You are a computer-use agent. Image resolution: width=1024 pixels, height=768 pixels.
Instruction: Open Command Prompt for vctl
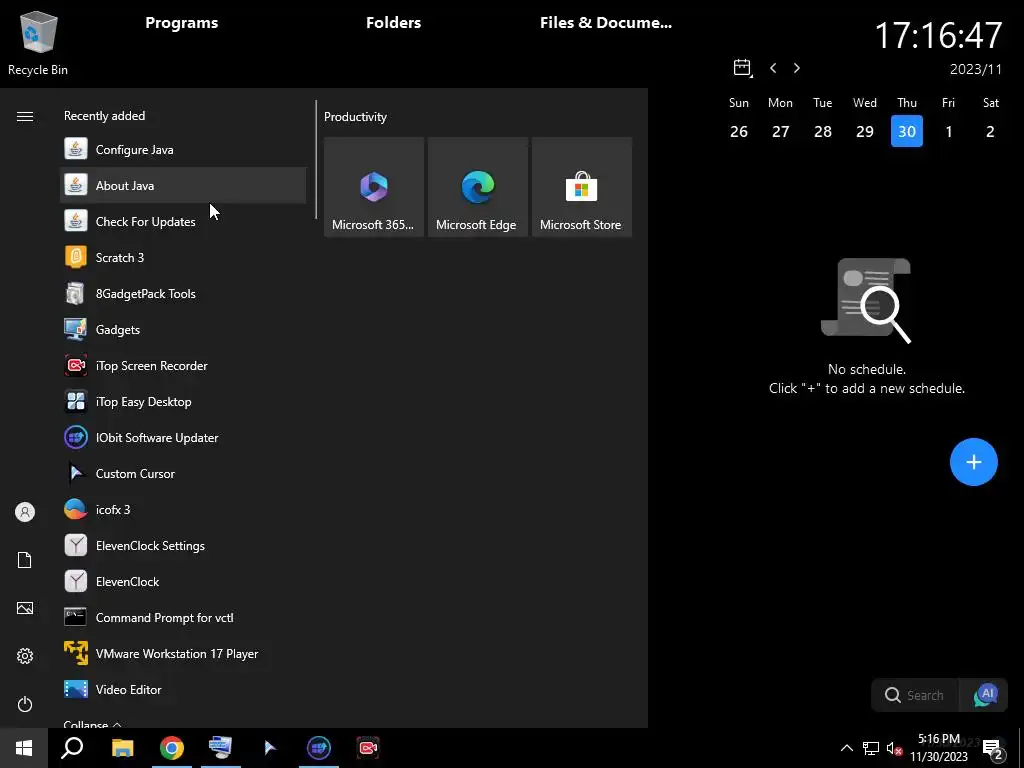[183, 617]
